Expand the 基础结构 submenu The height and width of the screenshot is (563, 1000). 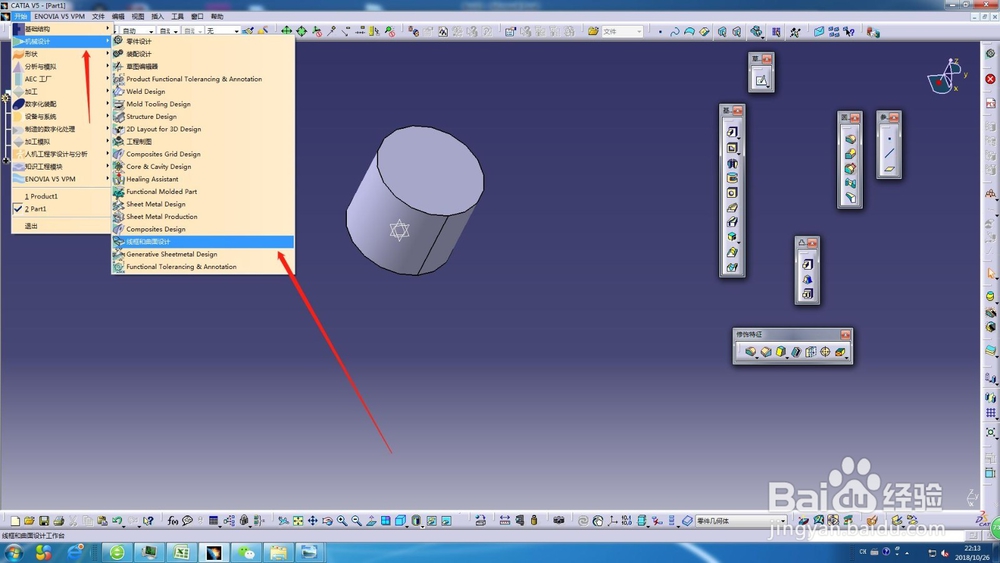(62, 29)
